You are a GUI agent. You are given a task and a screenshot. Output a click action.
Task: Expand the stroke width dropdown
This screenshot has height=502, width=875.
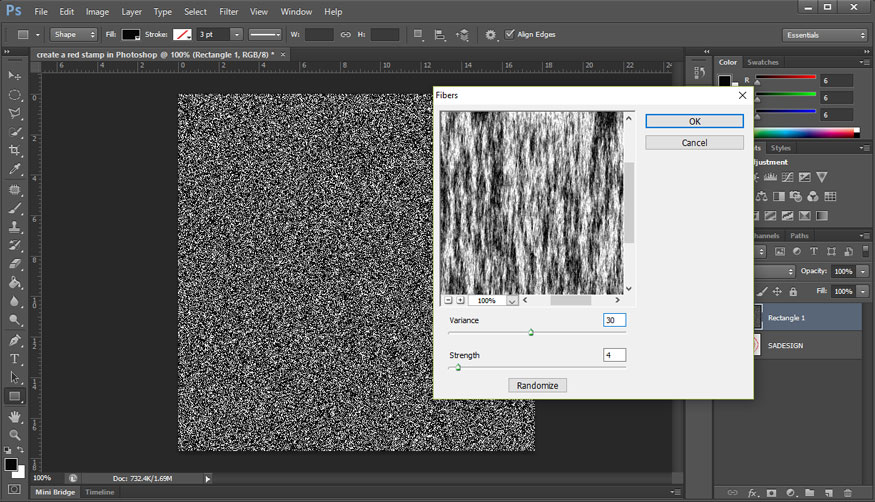coord(237,35)
